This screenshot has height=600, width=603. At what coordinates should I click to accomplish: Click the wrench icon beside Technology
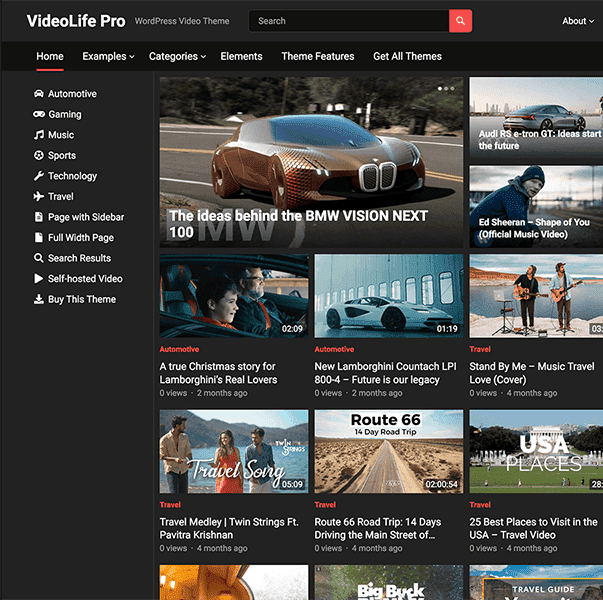coord(39,176)
